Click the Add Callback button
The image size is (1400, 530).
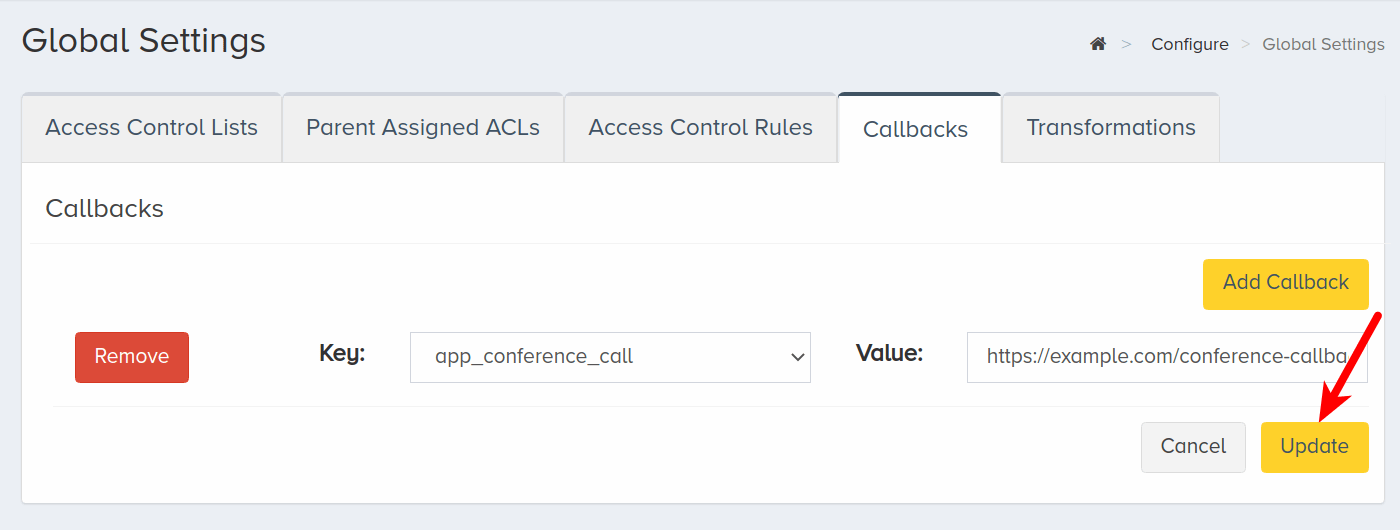click(1285, 283)
